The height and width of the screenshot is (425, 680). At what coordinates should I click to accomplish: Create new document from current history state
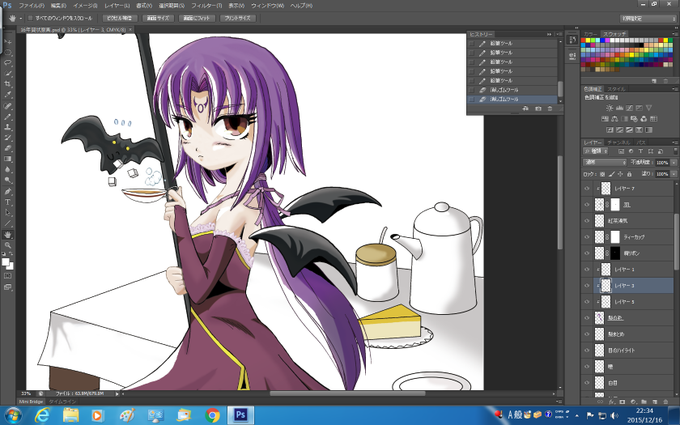coord(526,108)
